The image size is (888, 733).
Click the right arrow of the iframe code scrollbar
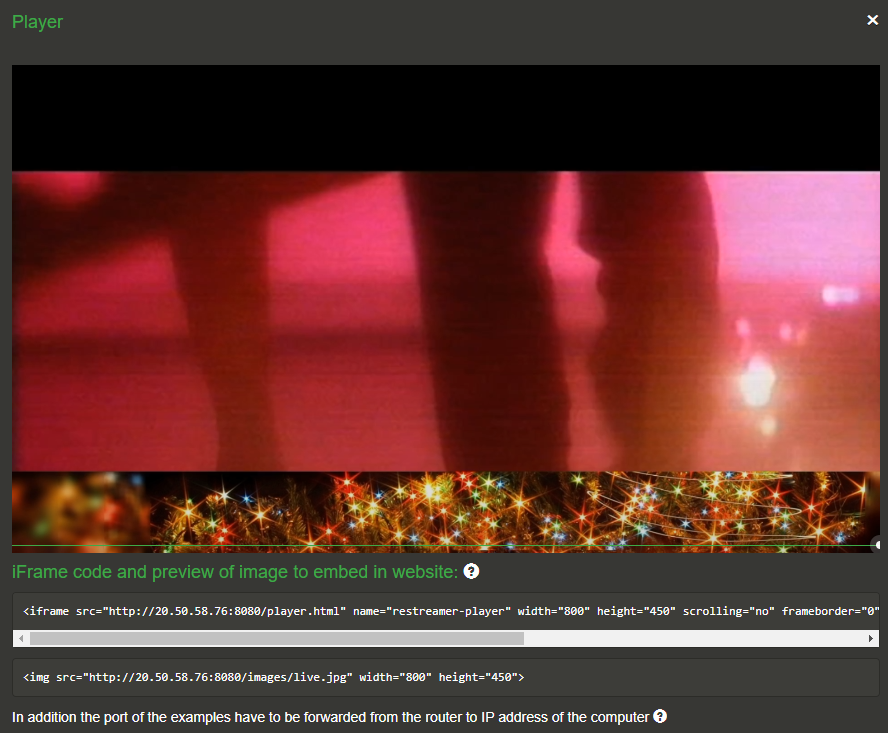click(871, 638)
